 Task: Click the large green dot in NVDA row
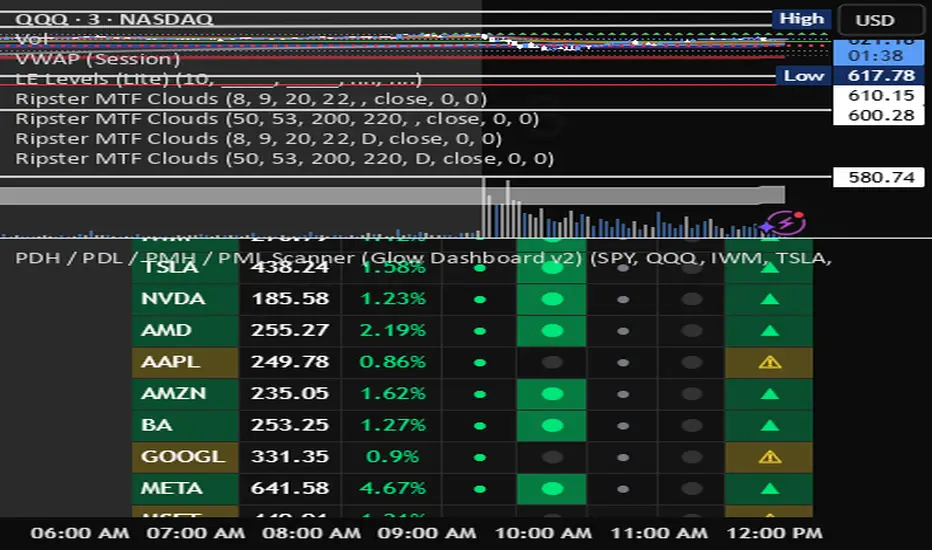552,299
